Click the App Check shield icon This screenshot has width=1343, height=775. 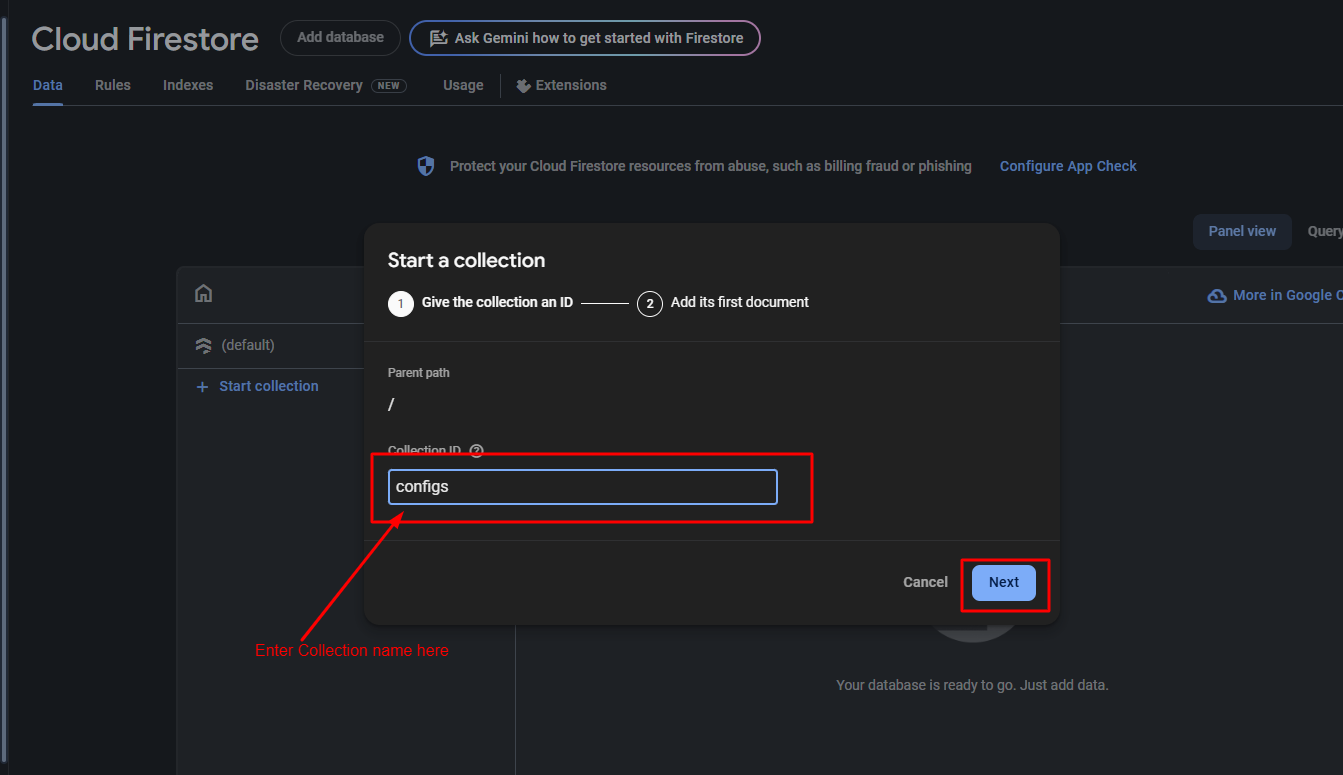point(426,166)
